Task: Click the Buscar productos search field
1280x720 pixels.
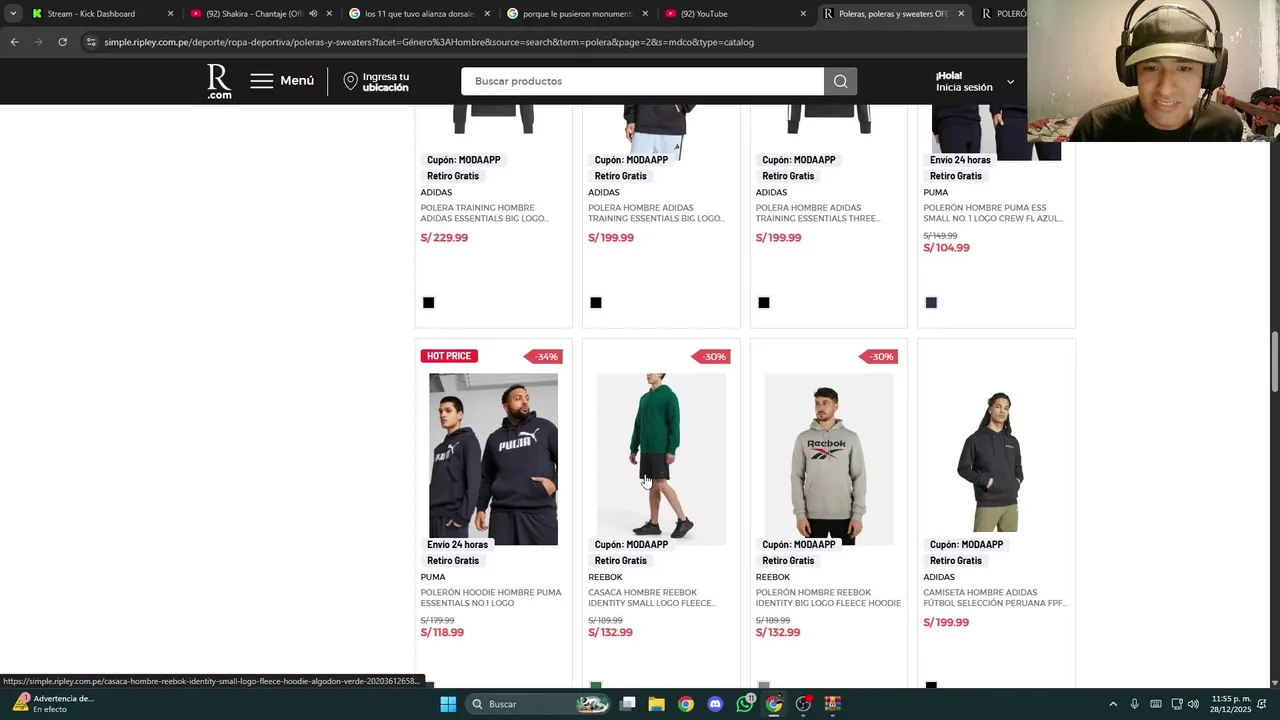Action: 642,81
